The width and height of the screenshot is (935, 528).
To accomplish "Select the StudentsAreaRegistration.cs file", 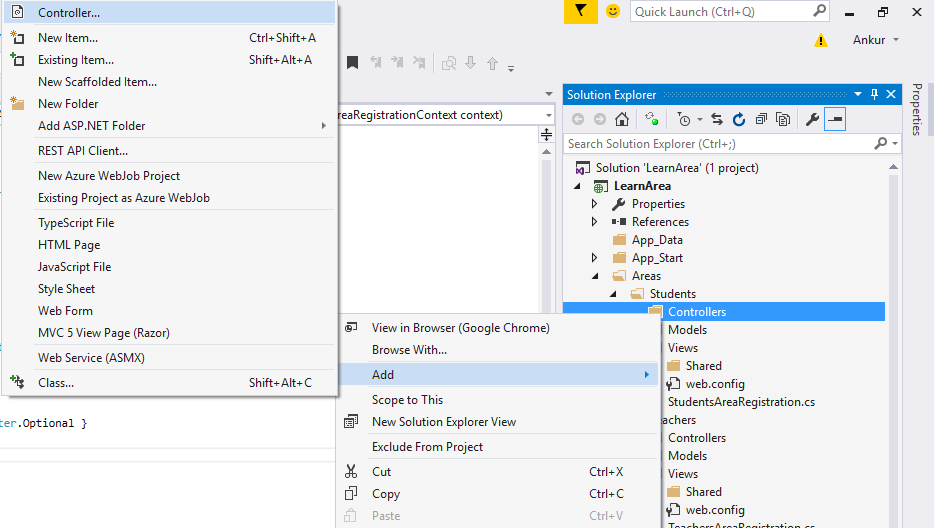I will click(740, 402).
